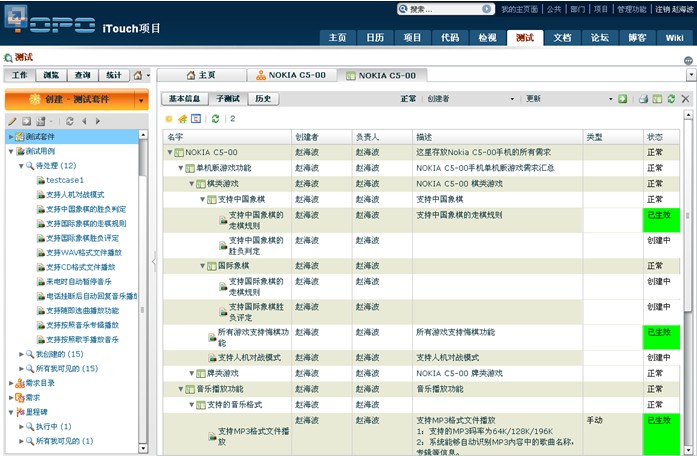The width and height of the screenshot is (697, 456).
Task: Click 已生效 status of 所有游戏支持悔棋功能 row
Action: pyautogui.click(x=661, y=337)
